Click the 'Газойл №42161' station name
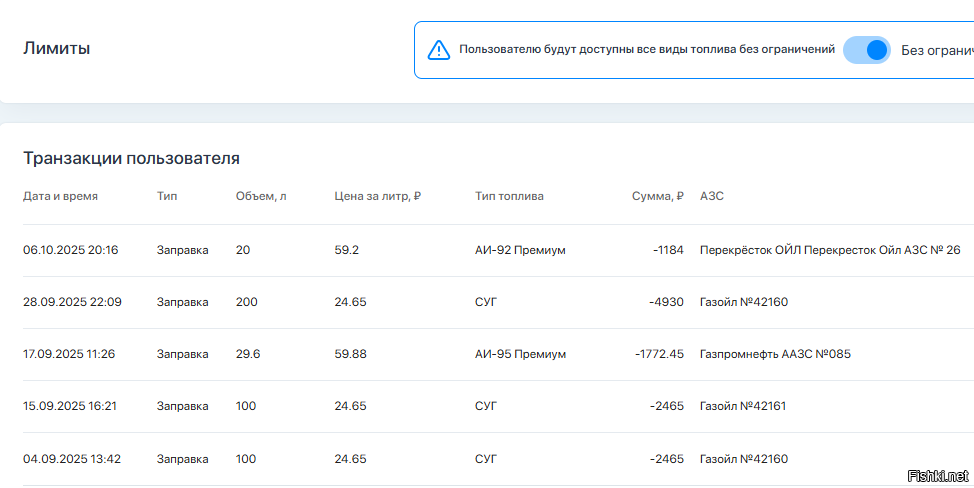Screen dimensions: 974x488 744,406
